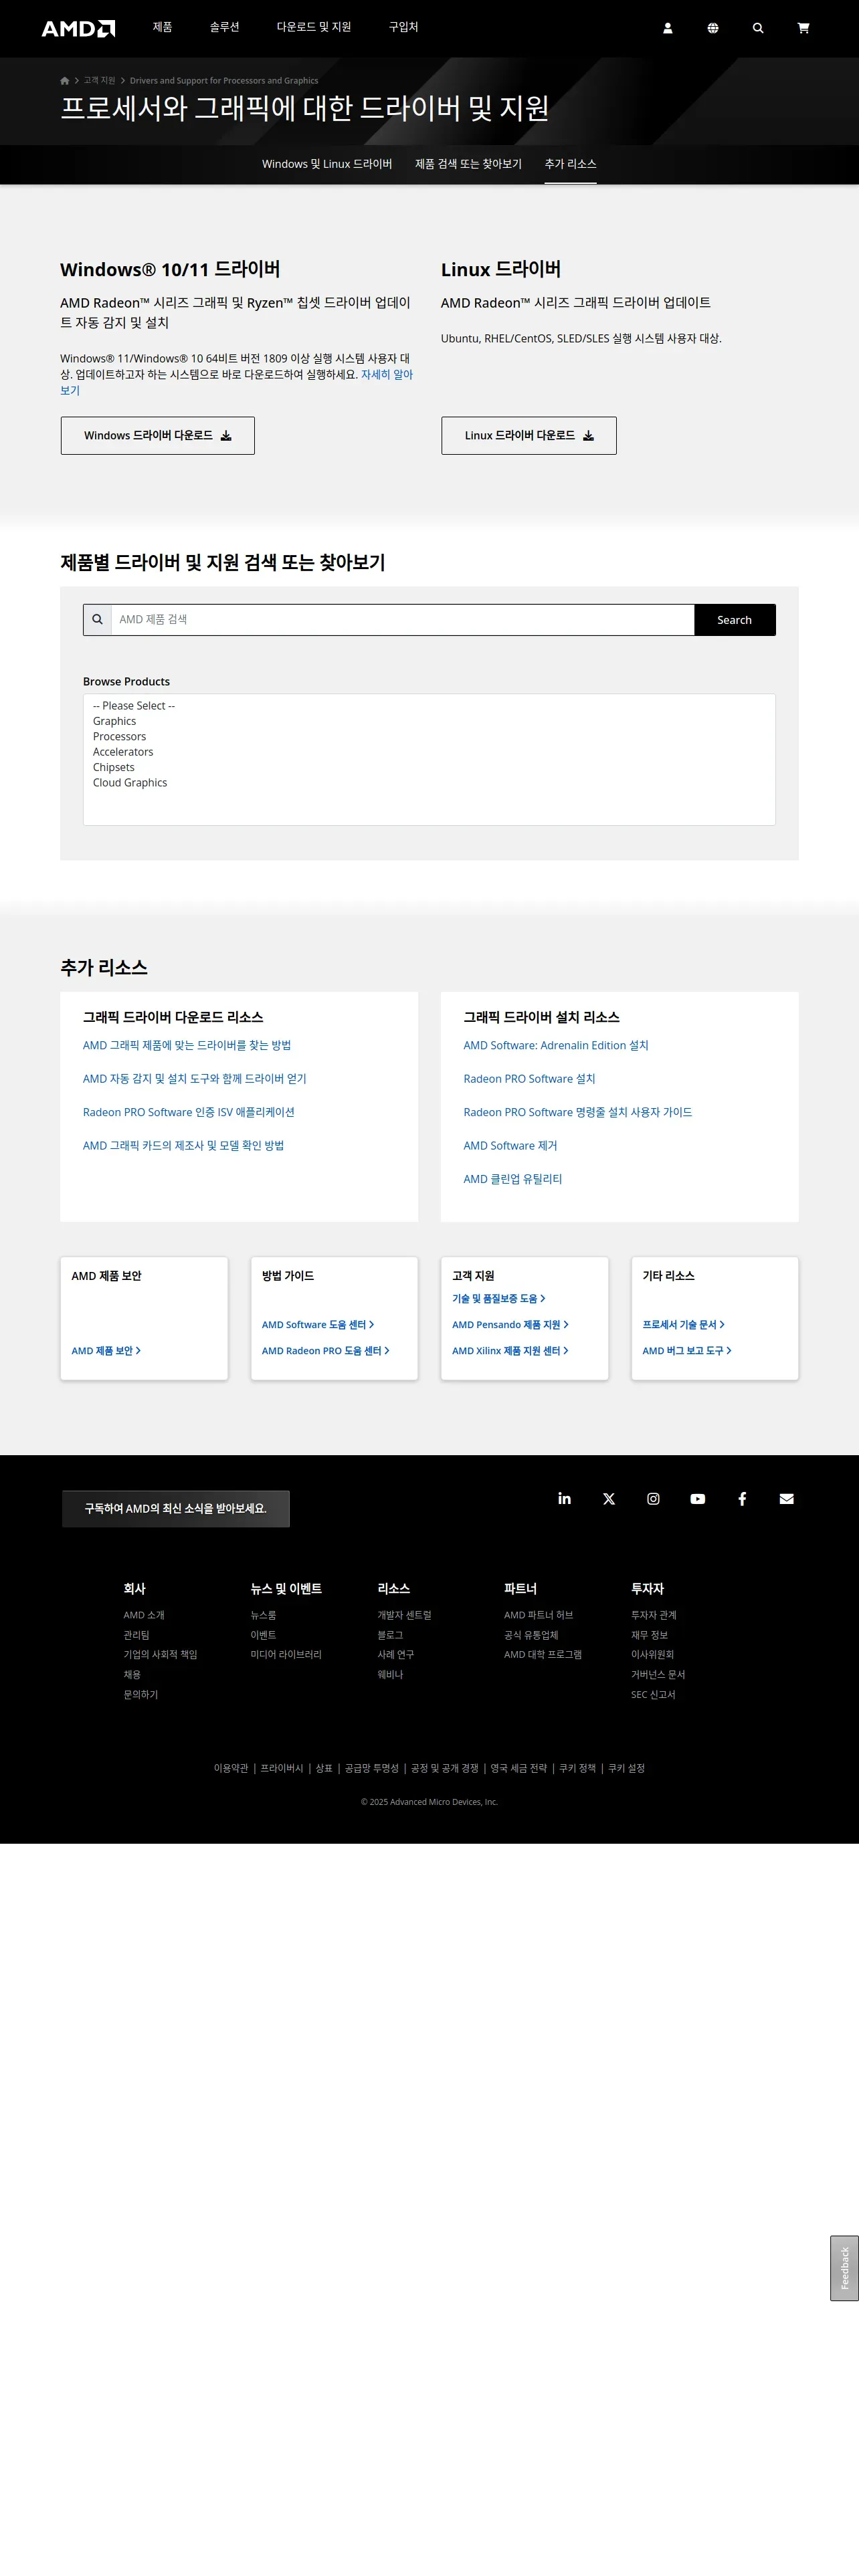Image resolution: width=859 pixels, height=2576 pixels.
Task: Open the Feedback side tab
Action: point(845,2269)
